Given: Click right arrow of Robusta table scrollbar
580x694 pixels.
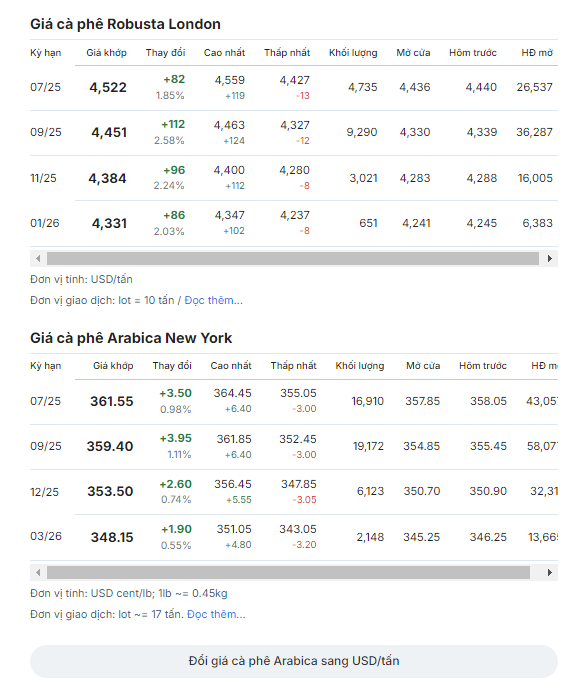Looking at the screenshot, I should 549,258.
